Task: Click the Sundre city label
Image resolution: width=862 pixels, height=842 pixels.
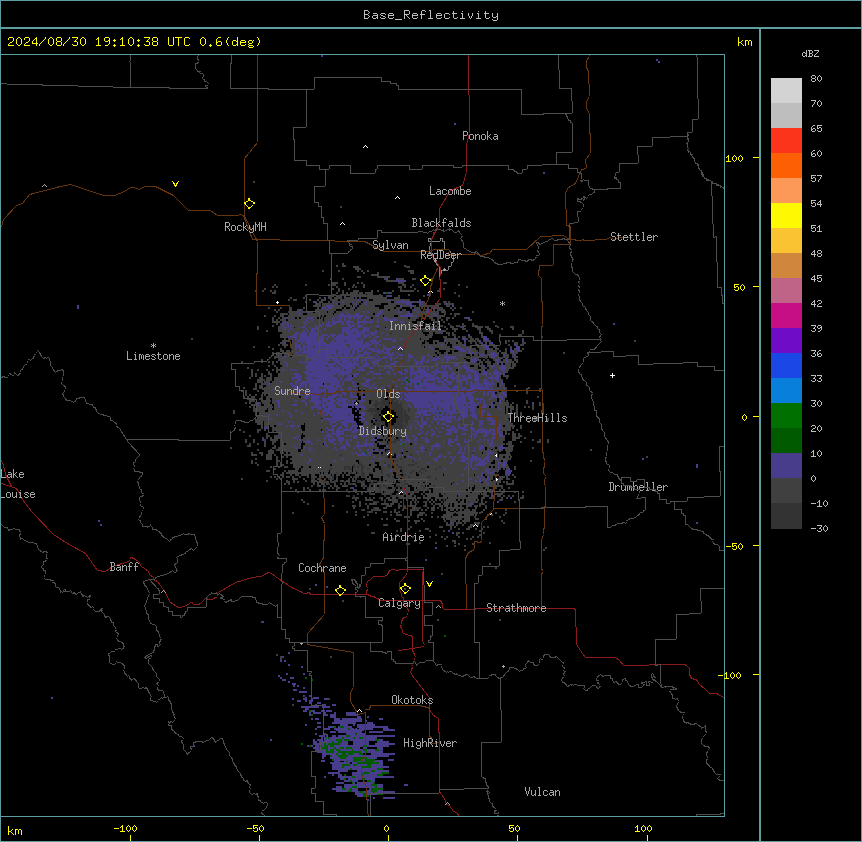Action: pos(292,391)
